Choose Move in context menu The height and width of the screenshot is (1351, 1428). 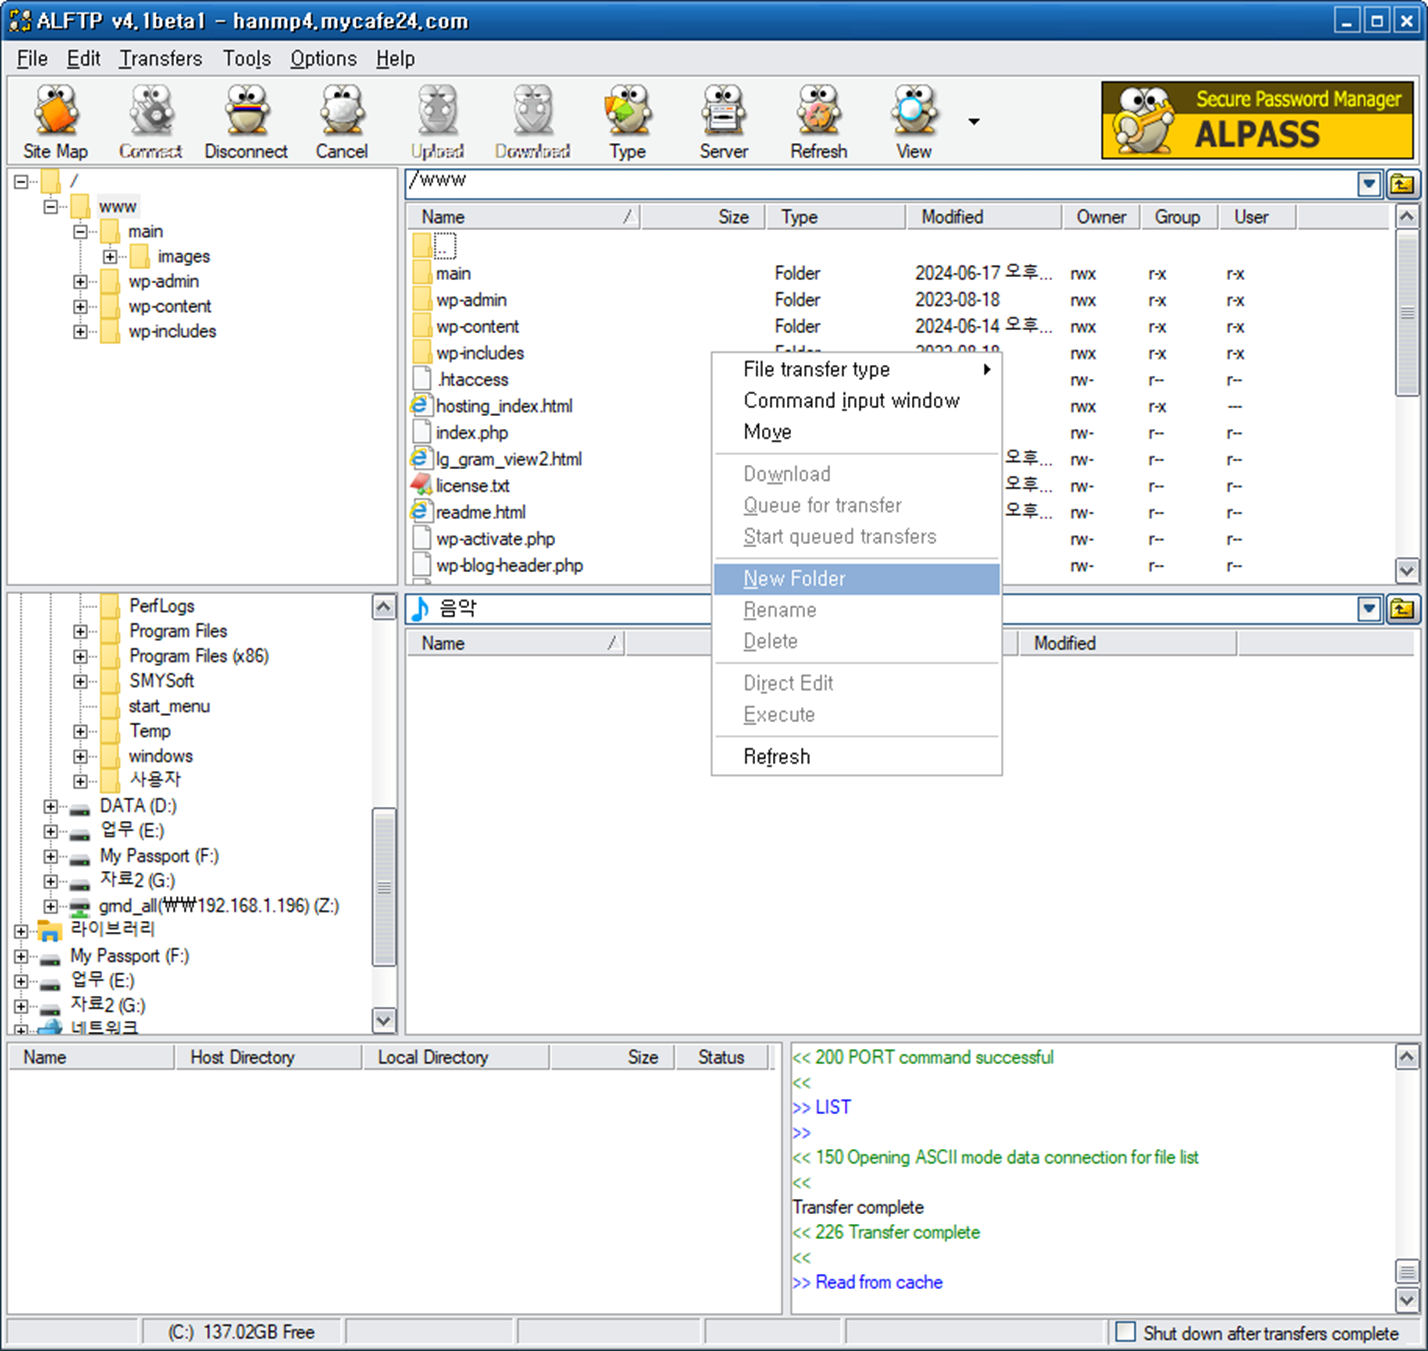pyautogui.click(x=857, y=432)
